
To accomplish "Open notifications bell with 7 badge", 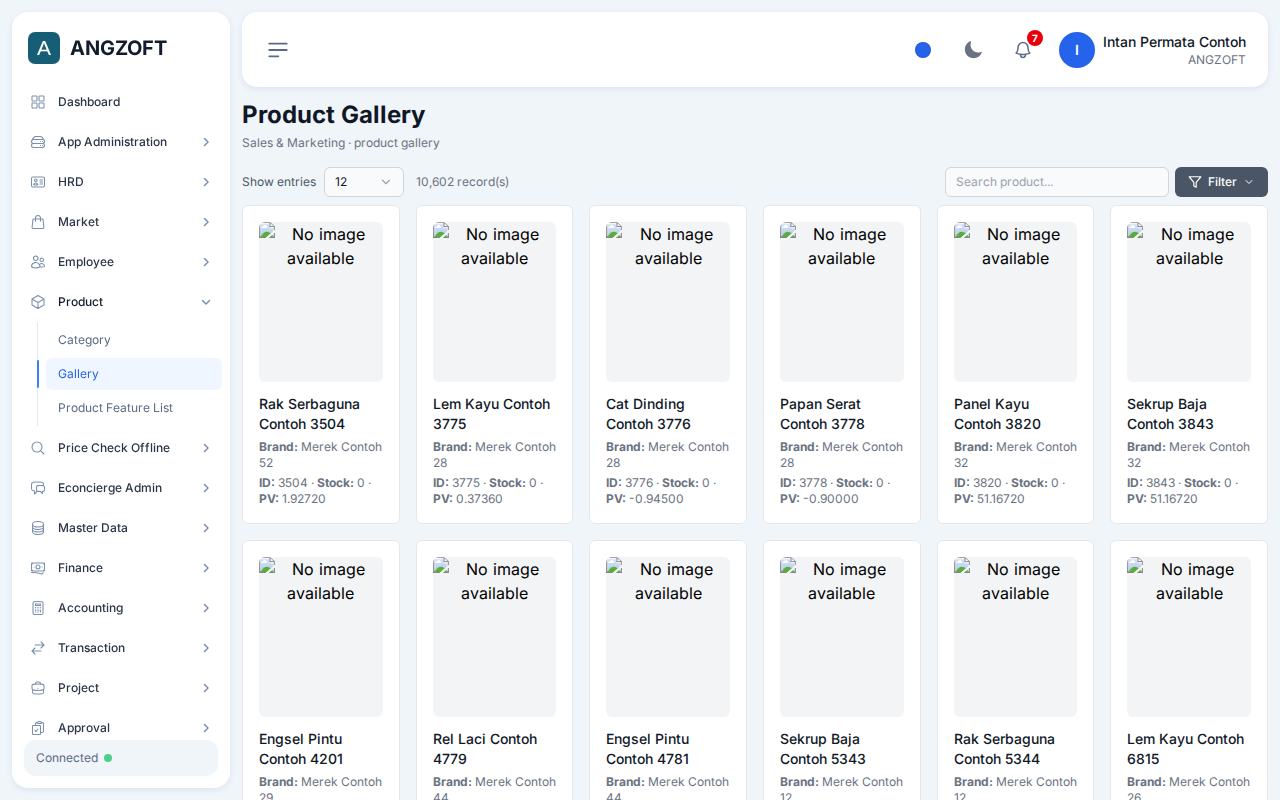I will click(1023, 50).
